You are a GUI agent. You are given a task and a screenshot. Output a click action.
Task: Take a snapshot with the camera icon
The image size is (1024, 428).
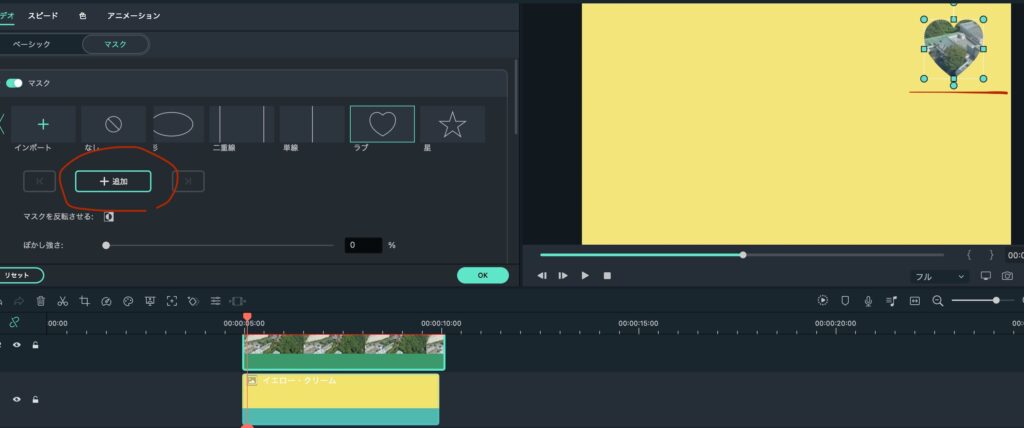click(1007, 276)
